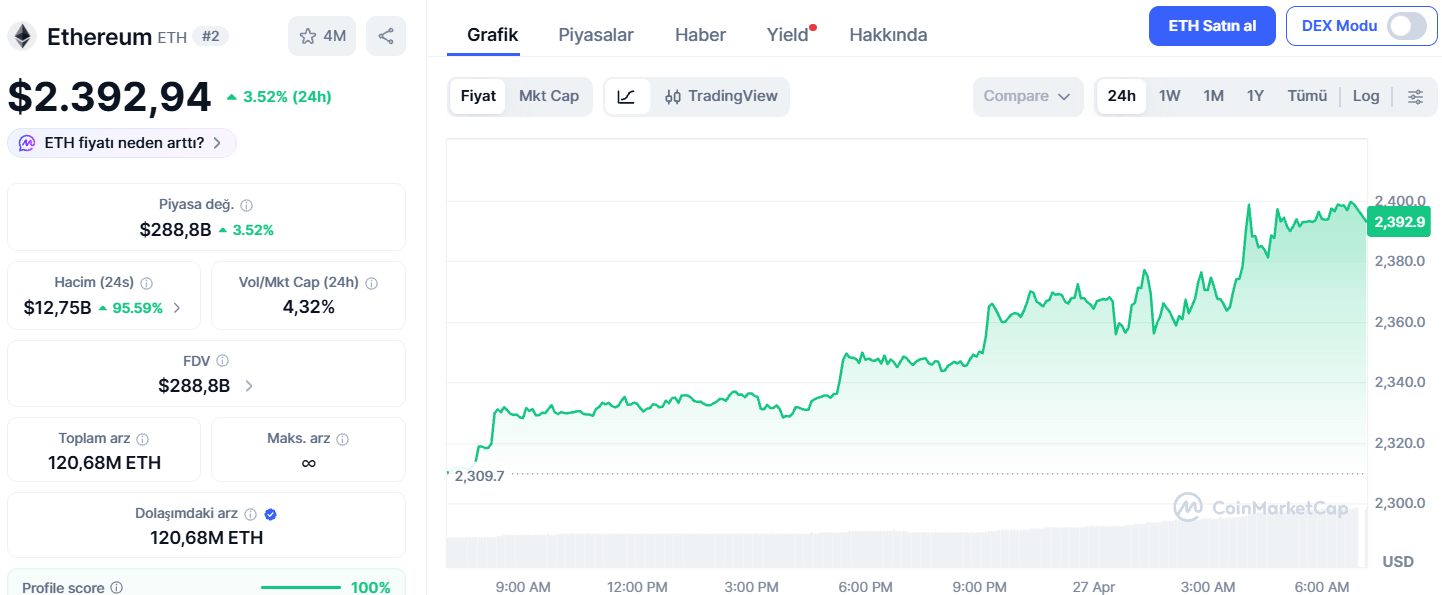Add Ethereum to watchlist with star button
The width and height of the screenshot is (1442, 595).
coord(322,36)
